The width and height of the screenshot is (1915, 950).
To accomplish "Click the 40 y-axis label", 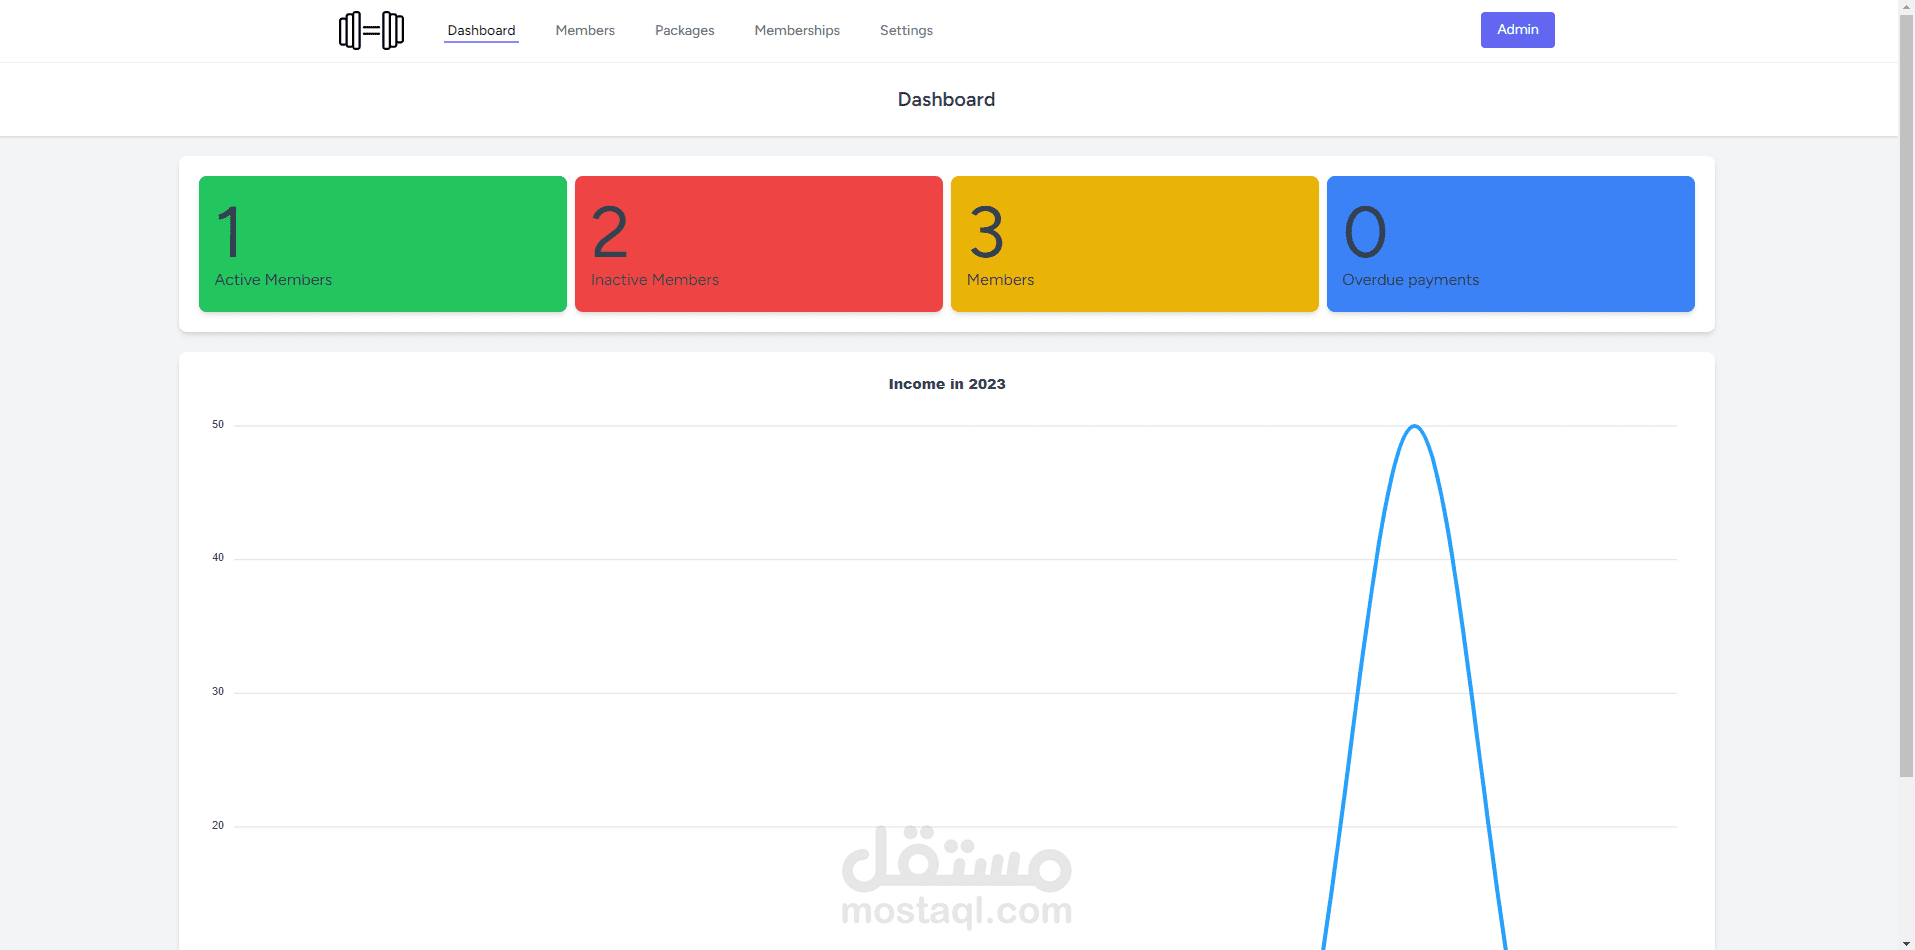I will pos(218,558).
